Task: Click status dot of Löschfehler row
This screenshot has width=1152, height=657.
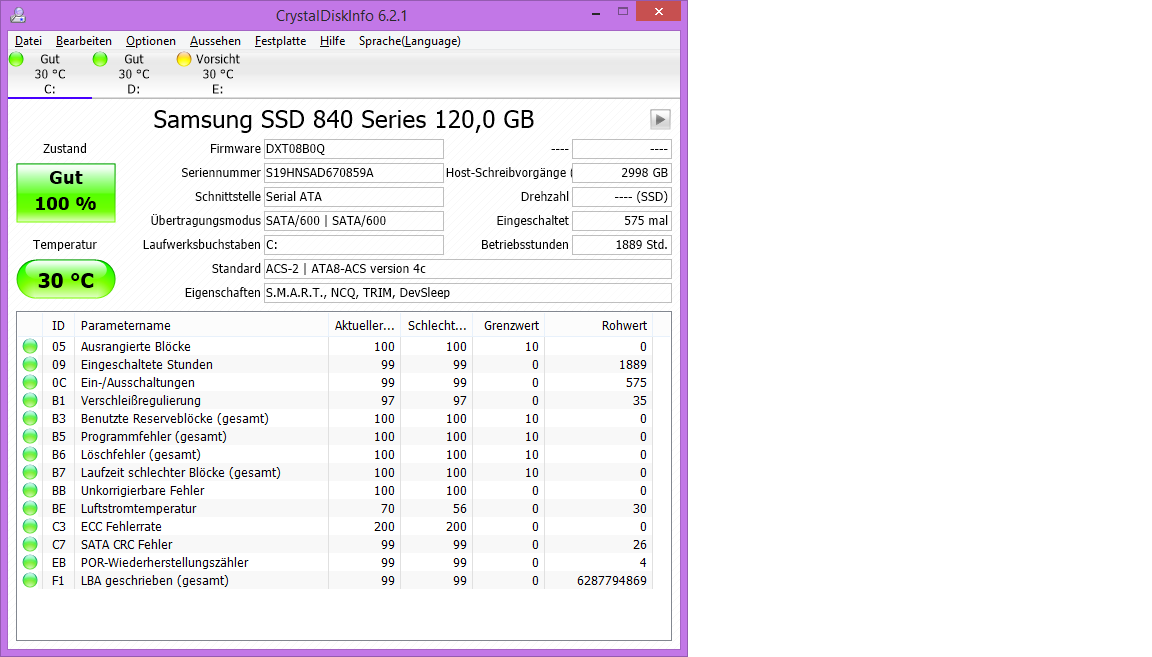Action: pos(29,454)
